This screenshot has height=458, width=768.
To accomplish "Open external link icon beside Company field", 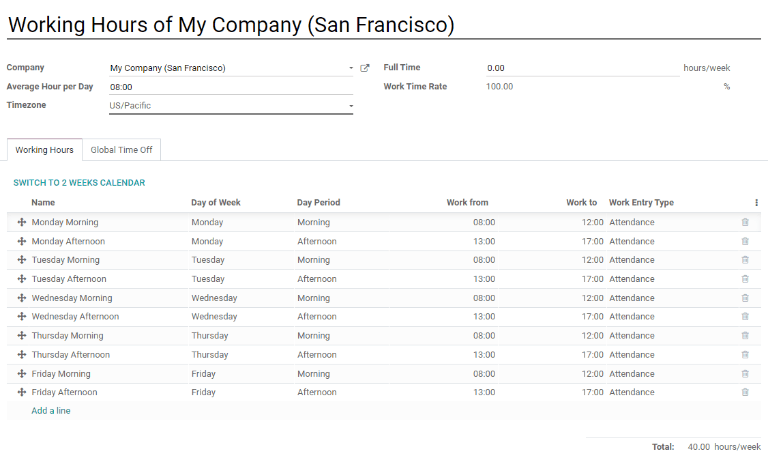I will [x=365, y=68].
